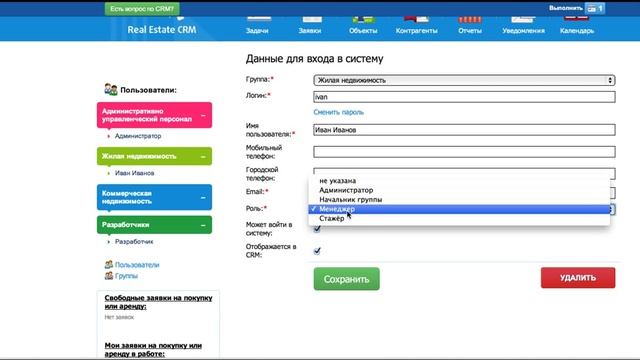Open the Календарь section
Image resolution: width=640 pixels, height=360 pixels.
(x=577, y=25)
